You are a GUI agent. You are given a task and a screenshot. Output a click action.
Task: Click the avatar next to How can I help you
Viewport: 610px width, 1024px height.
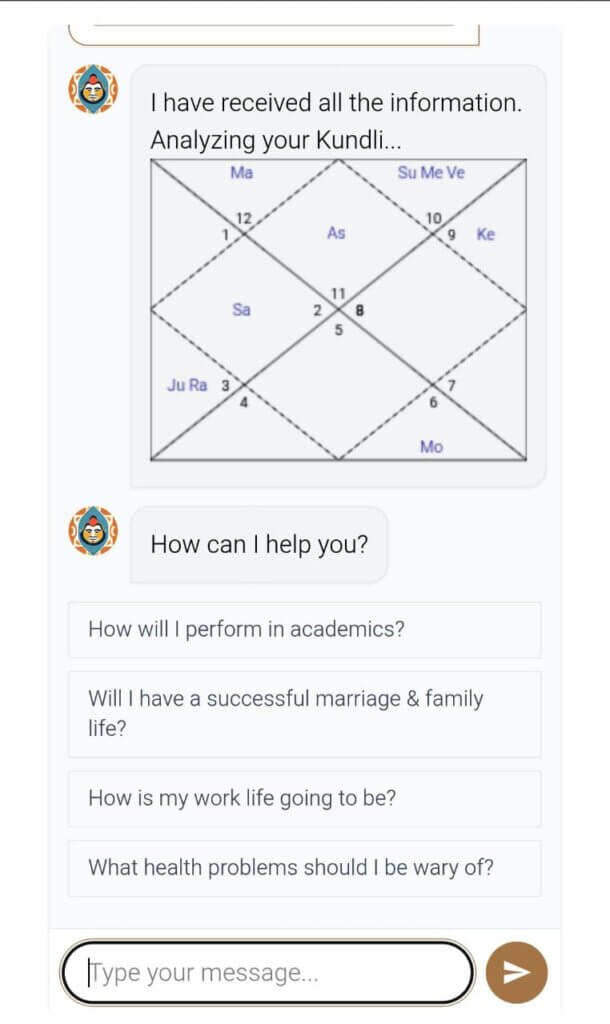[93, 530]
